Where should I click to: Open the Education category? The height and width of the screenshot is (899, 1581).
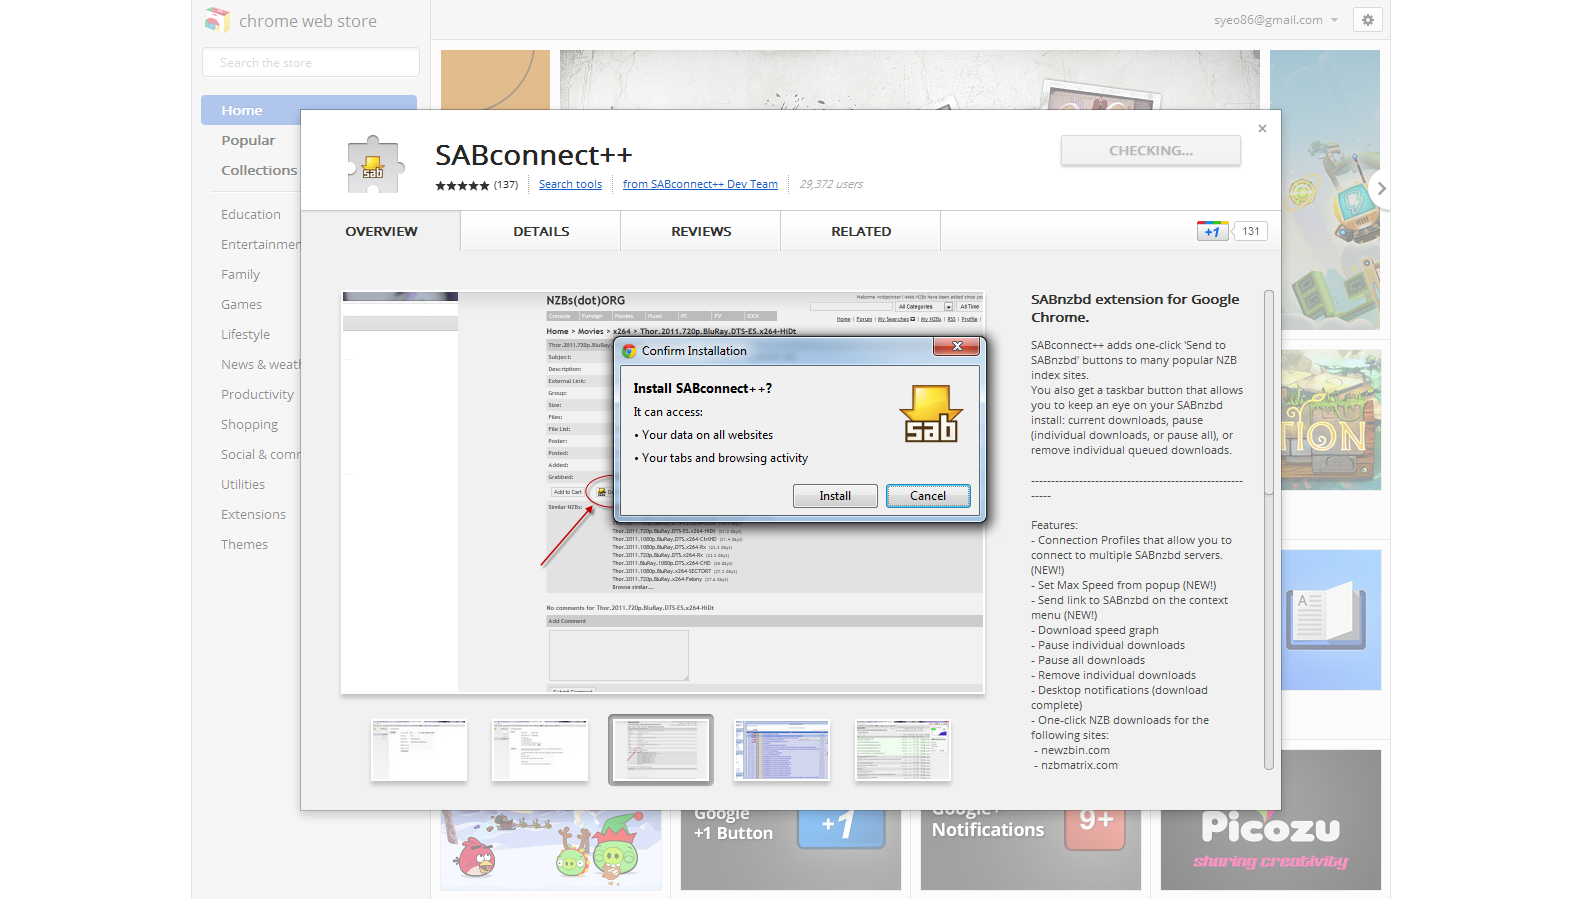251,214
